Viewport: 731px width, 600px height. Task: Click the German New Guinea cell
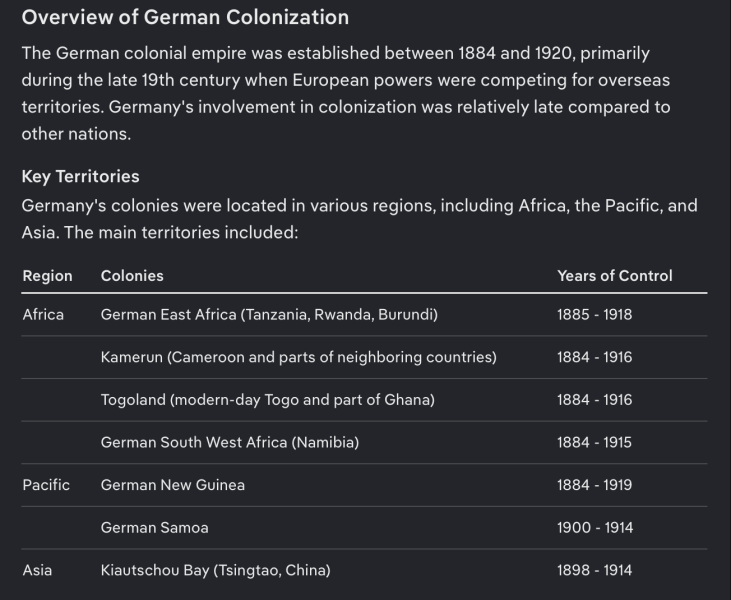(172, 485)
